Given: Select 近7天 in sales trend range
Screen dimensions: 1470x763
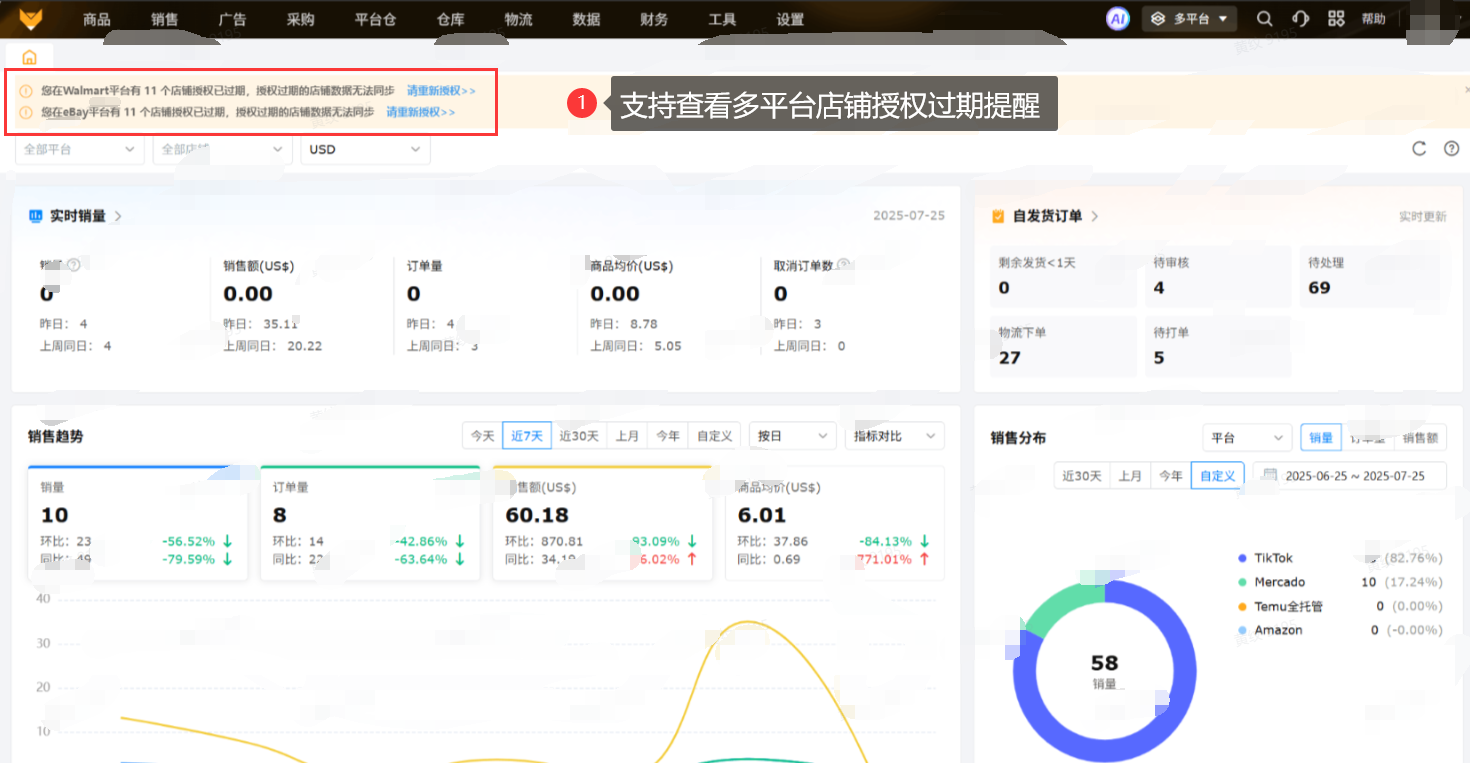Looking at the screenshot, I should point(527,436).
